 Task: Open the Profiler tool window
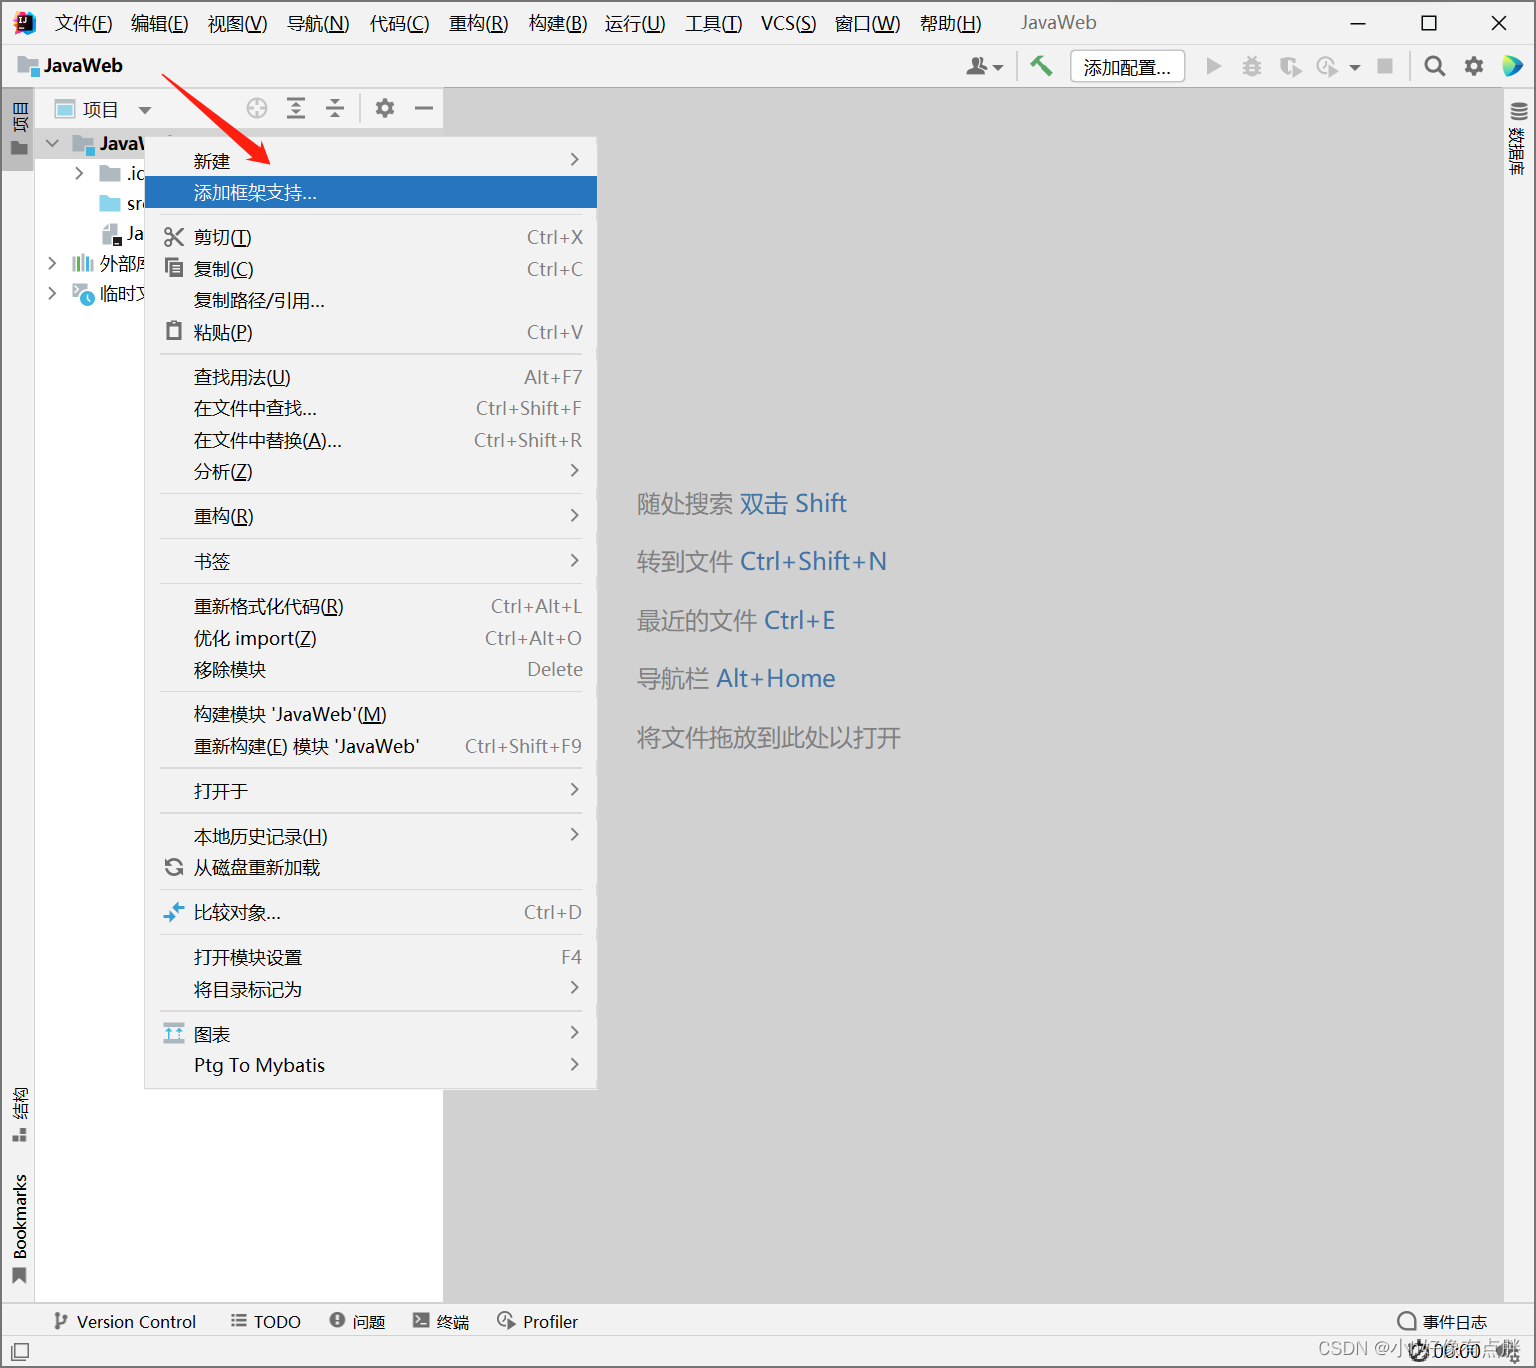(538, 1321)
